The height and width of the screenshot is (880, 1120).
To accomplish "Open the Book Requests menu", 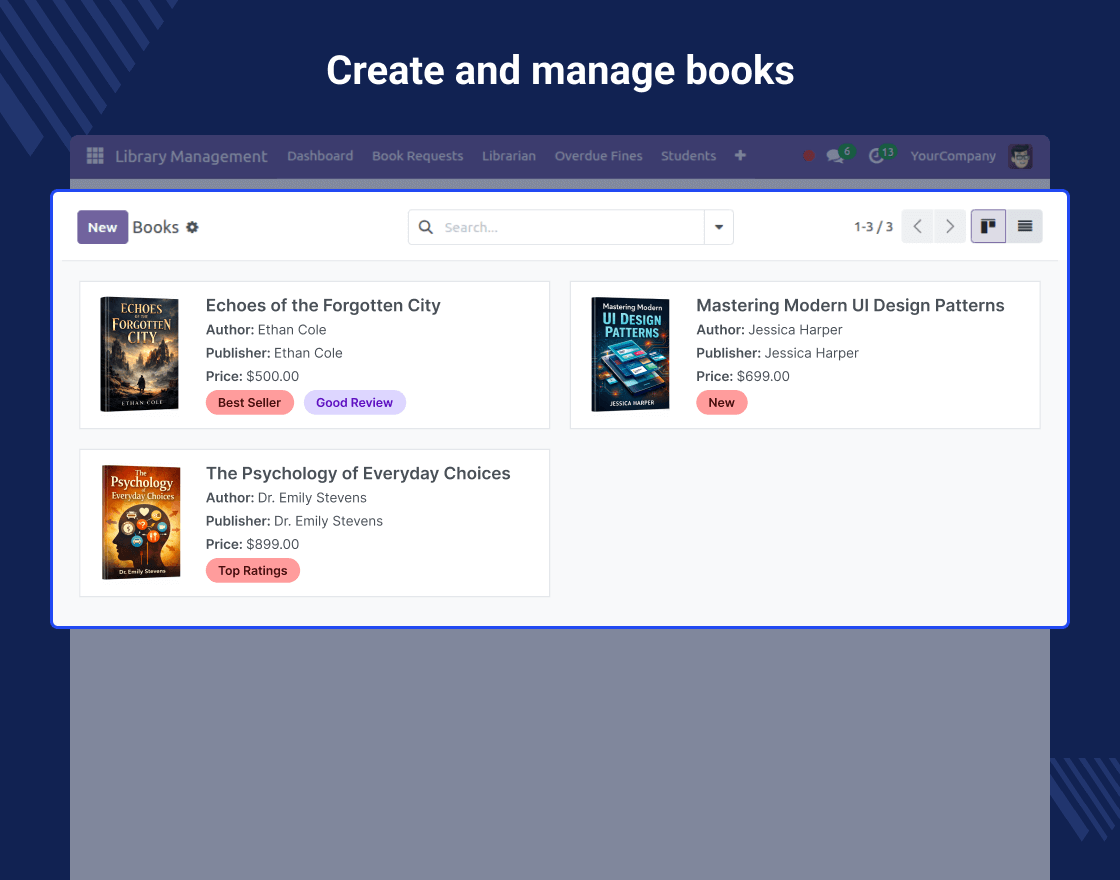I will tap(418, 156).
